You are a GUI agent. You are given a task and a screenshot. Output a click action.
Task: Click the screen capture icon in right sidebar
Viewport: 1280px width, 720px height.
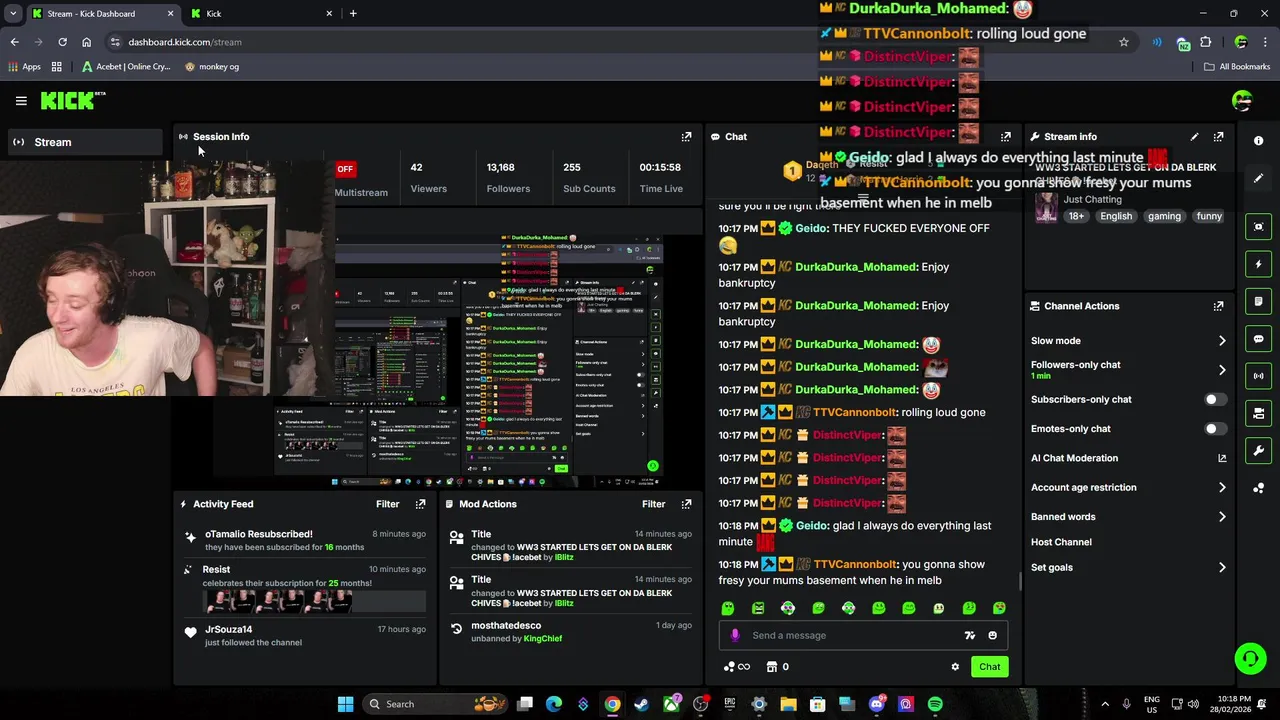click(1259, 227)
